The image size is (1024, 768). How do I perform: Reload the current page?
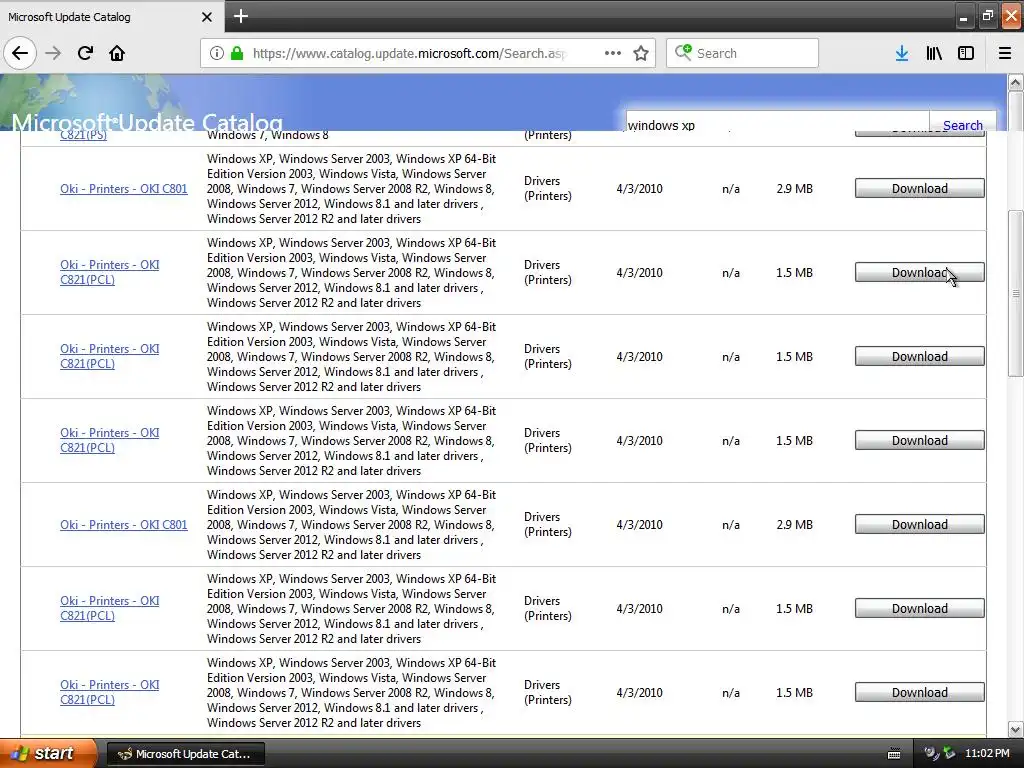(x=85, y=53)
